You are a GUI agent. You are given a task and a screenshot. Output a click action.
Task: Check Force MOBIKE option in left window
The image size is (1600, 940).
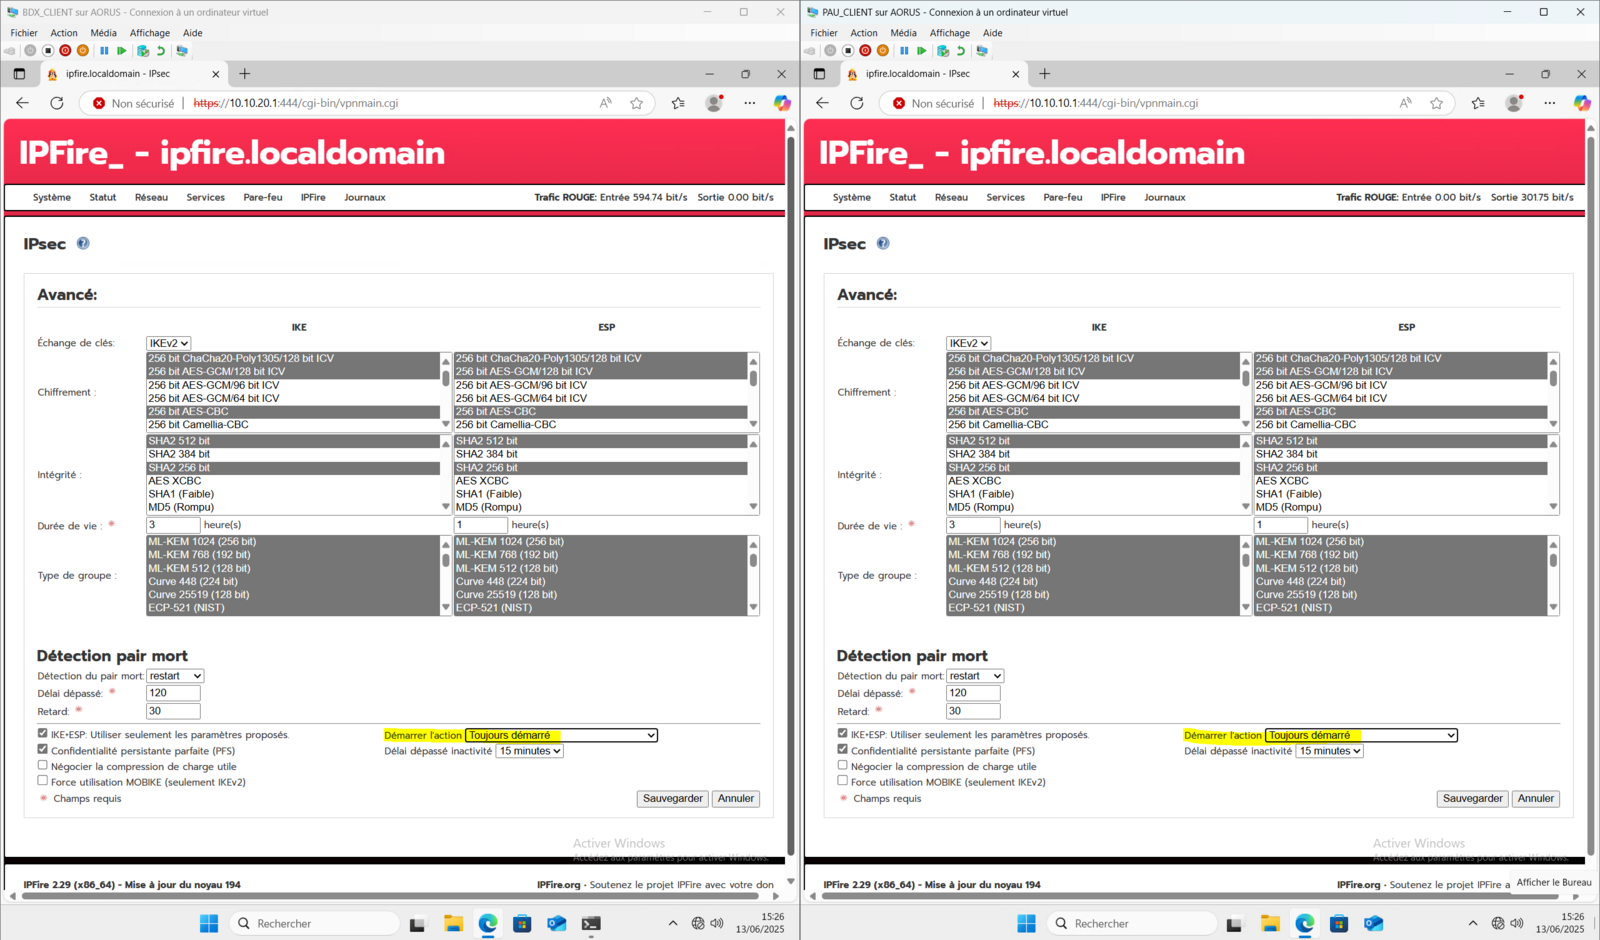[x=43, y=781]
